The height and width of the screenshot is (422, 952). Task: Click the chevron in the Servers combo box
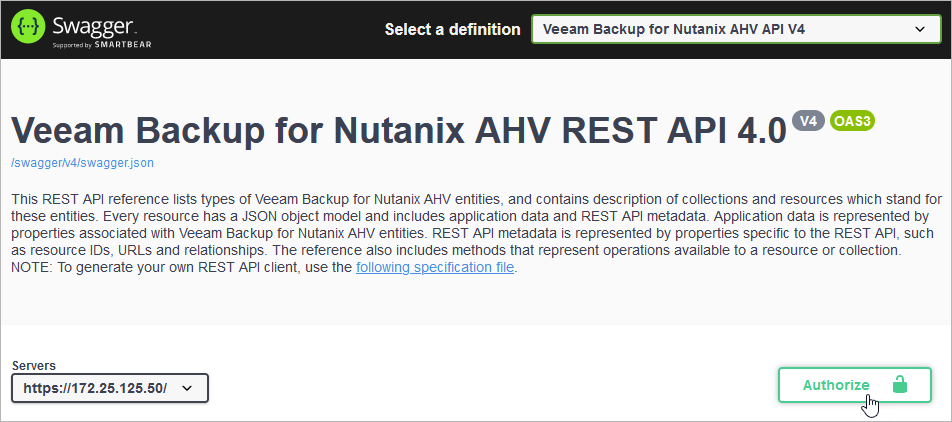pyautogui.click(x=187, y=389)
